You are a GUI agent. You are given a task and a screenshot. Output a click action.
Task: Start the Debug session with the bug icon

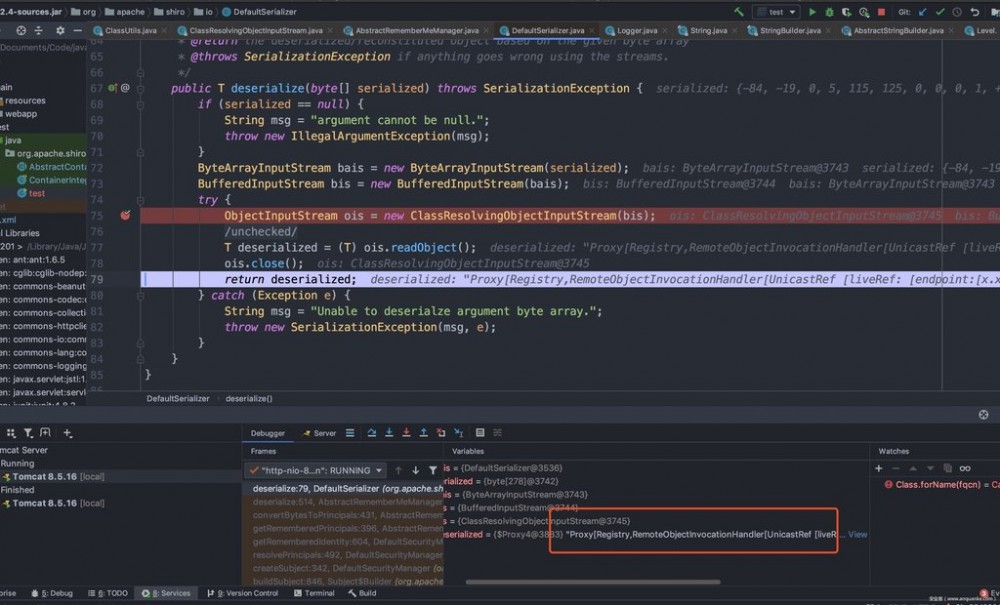tap(830, 11)
